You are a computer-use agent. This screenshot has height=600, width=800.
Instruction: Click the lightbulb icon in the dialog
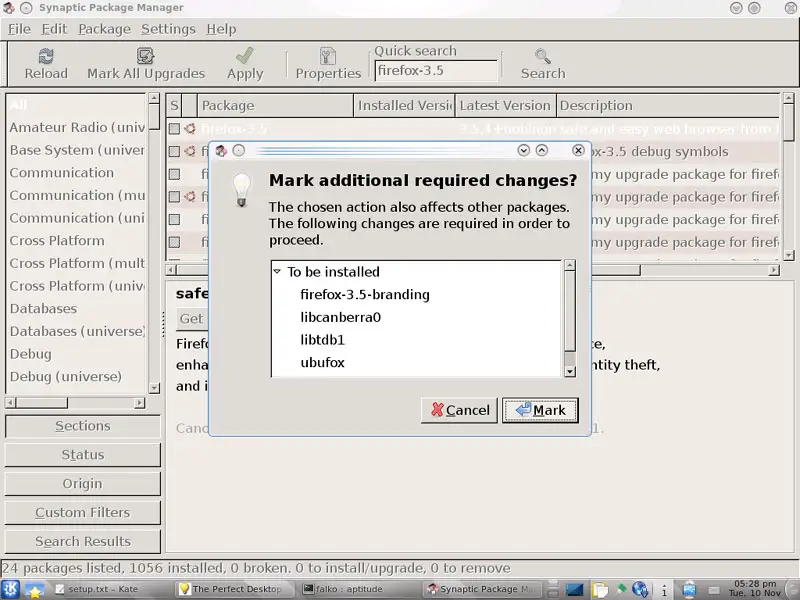[x=242, y=189]
